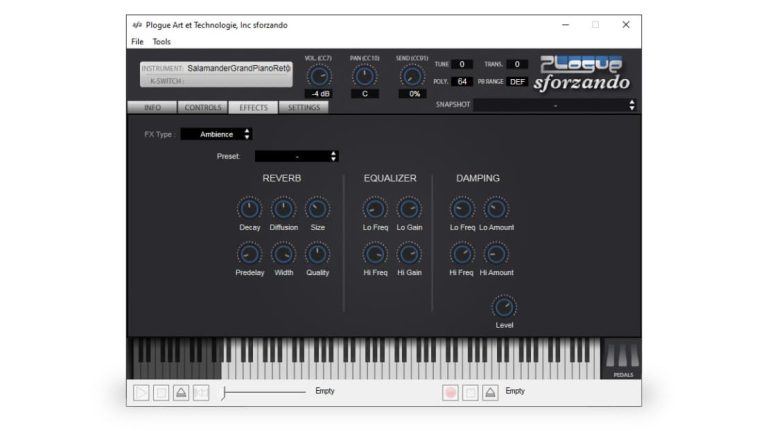768x431 pixels.
Task: Click the -4 dB volume readout
Action: [319, 94]
